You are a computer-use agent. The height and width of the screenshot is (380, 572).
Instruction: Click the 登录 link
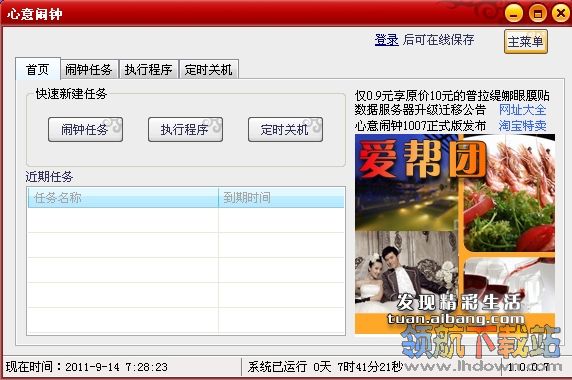point(386,40)
